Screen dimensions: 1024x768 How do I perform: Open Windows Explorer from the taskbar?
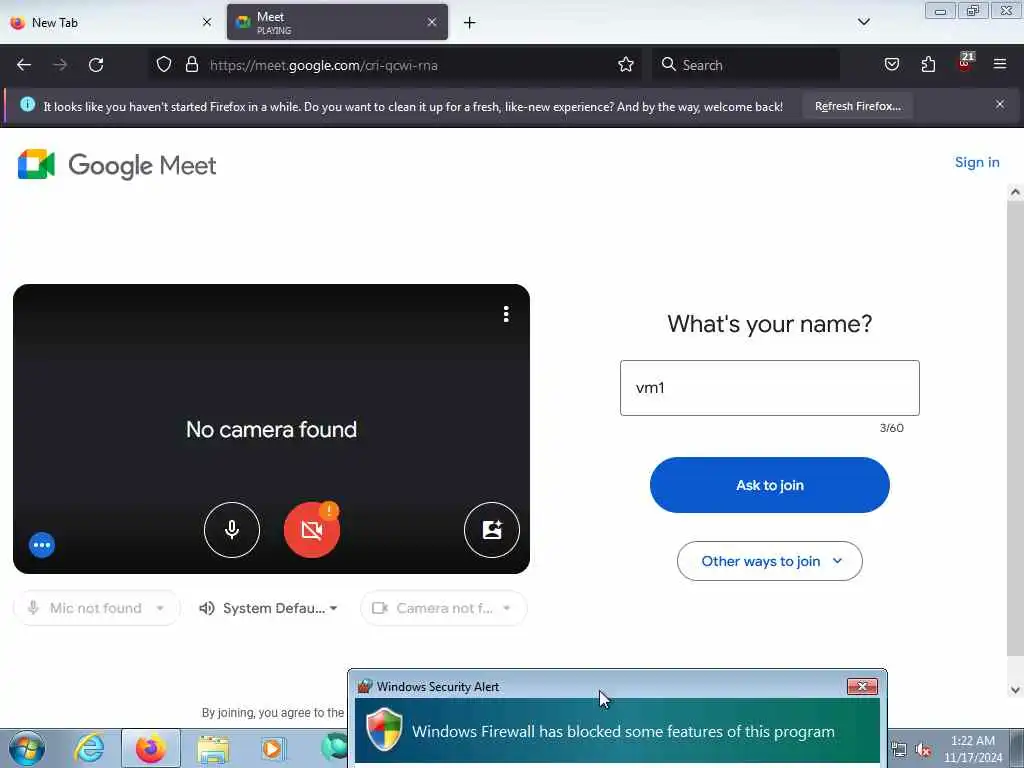tap(213, 750)
